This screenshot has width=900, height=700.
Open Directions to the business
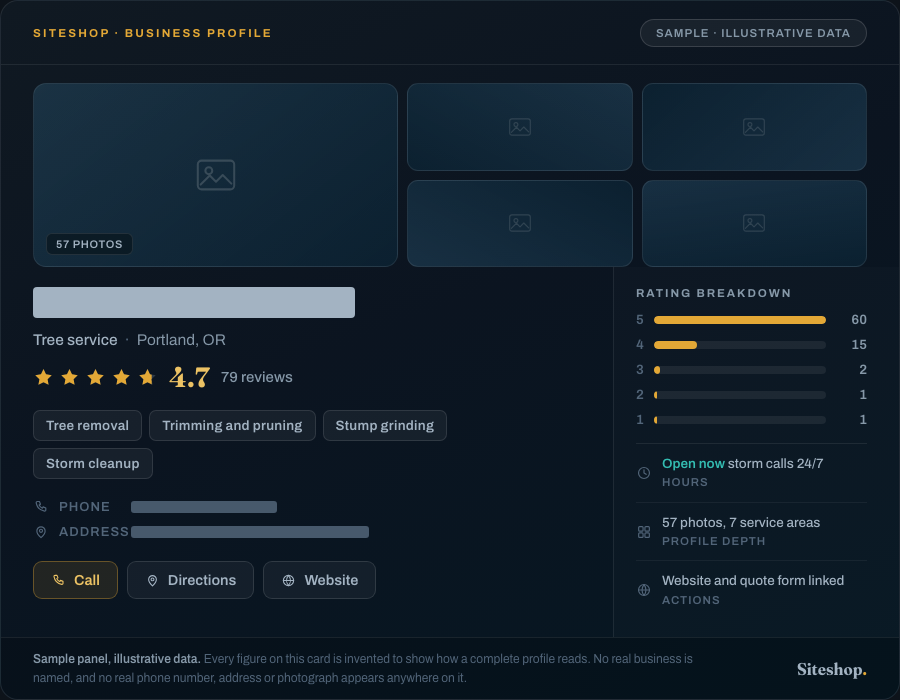(190, 580)
